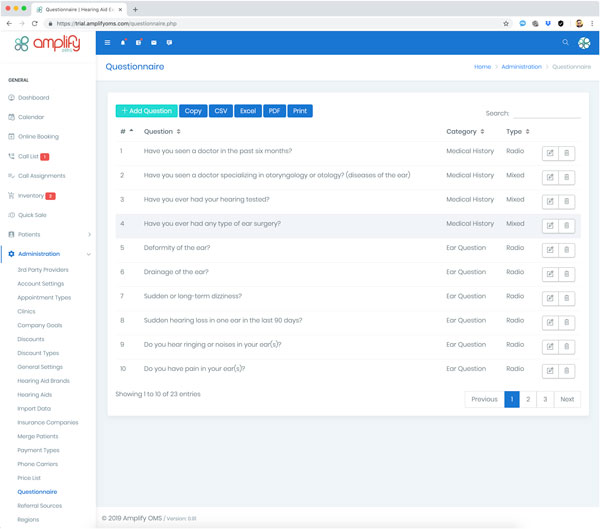The width and height of the screenshot is (600, 529).
Task: Open the user avatar profile menu
Action: click(584, 43)
